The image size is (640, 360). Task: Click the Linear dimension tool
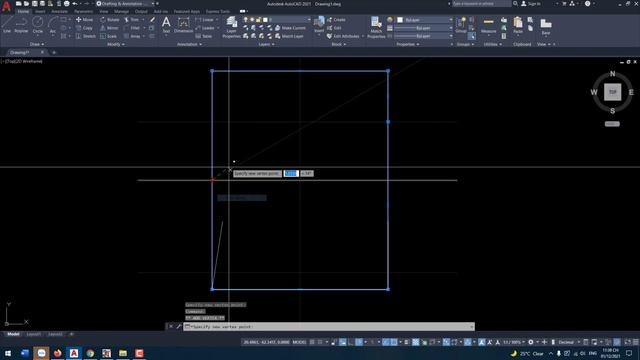coord(204,20)
